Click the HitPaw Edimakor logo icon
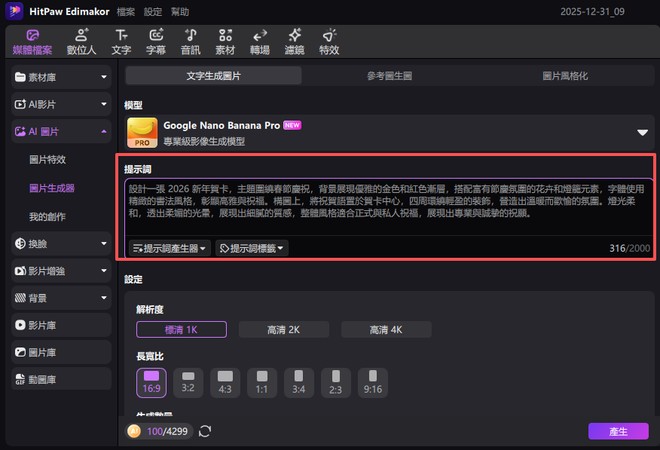660x450 pixels. pos(14,11)
